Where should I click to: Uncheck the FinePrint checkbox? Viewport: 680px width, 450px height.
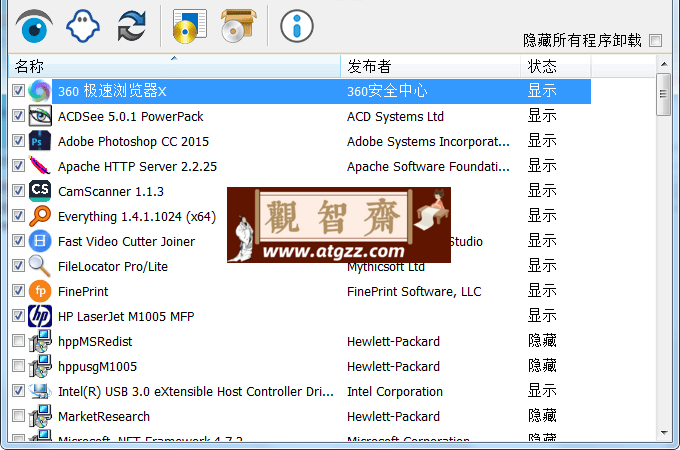pos(18,291)
